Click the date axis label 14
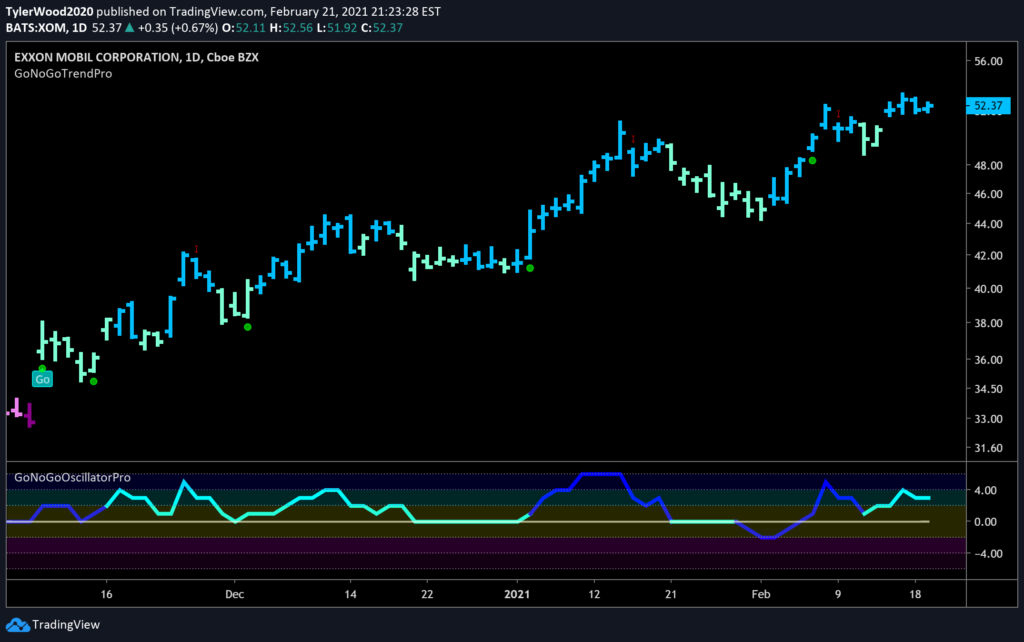1024x642 pixels. (351, 594)
